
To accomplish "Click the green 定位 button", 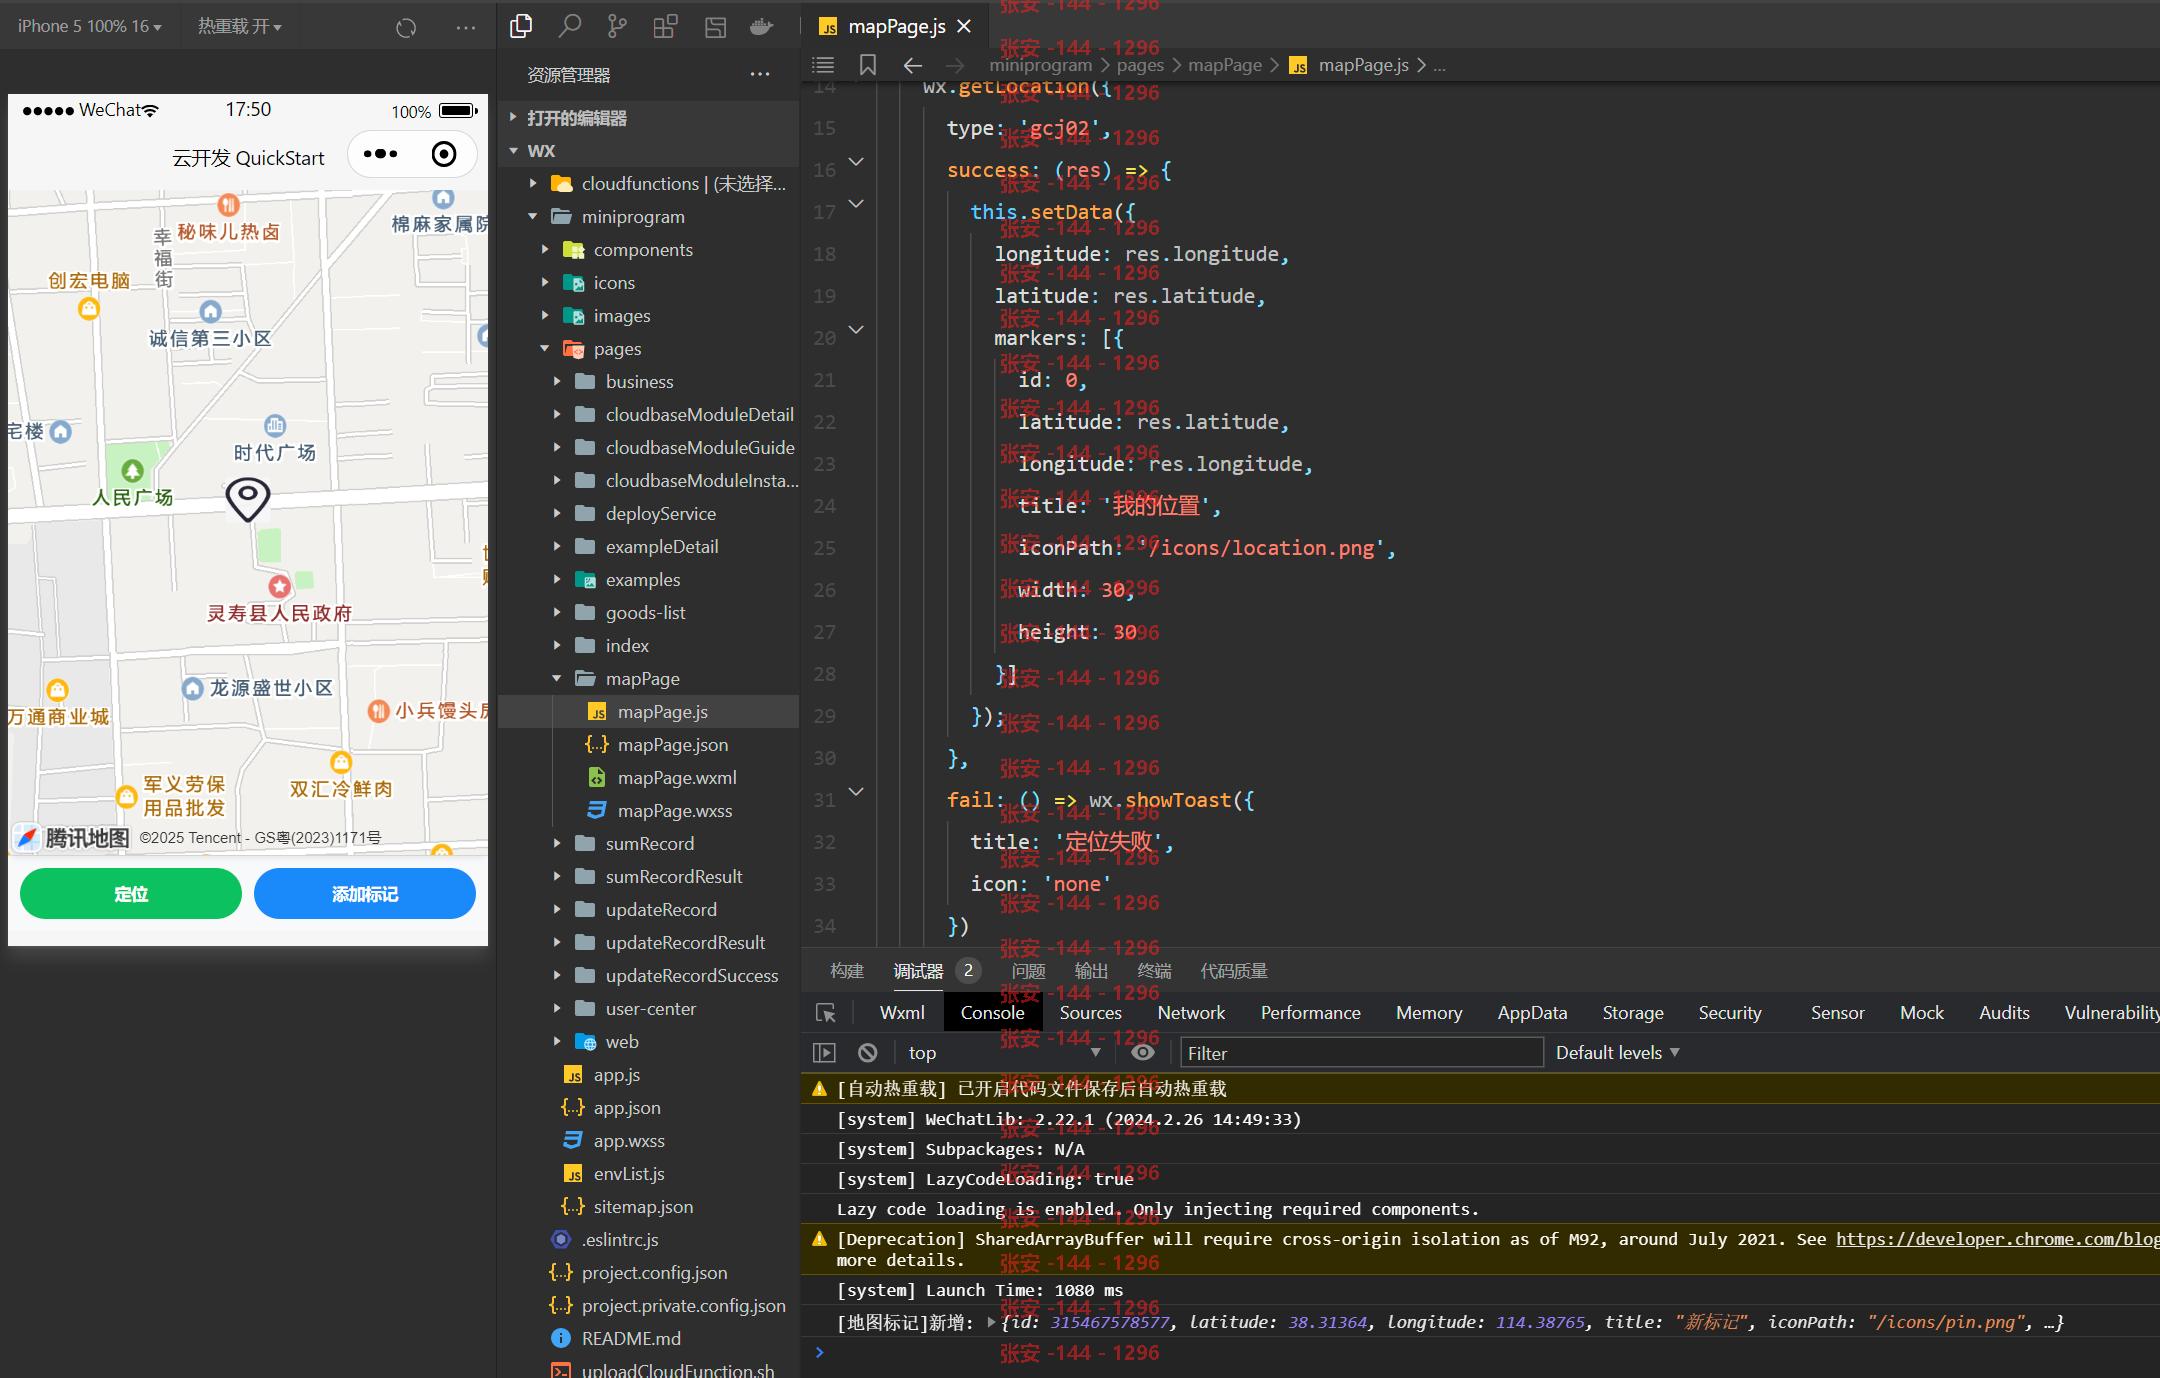I will click(x=131, y=893).
